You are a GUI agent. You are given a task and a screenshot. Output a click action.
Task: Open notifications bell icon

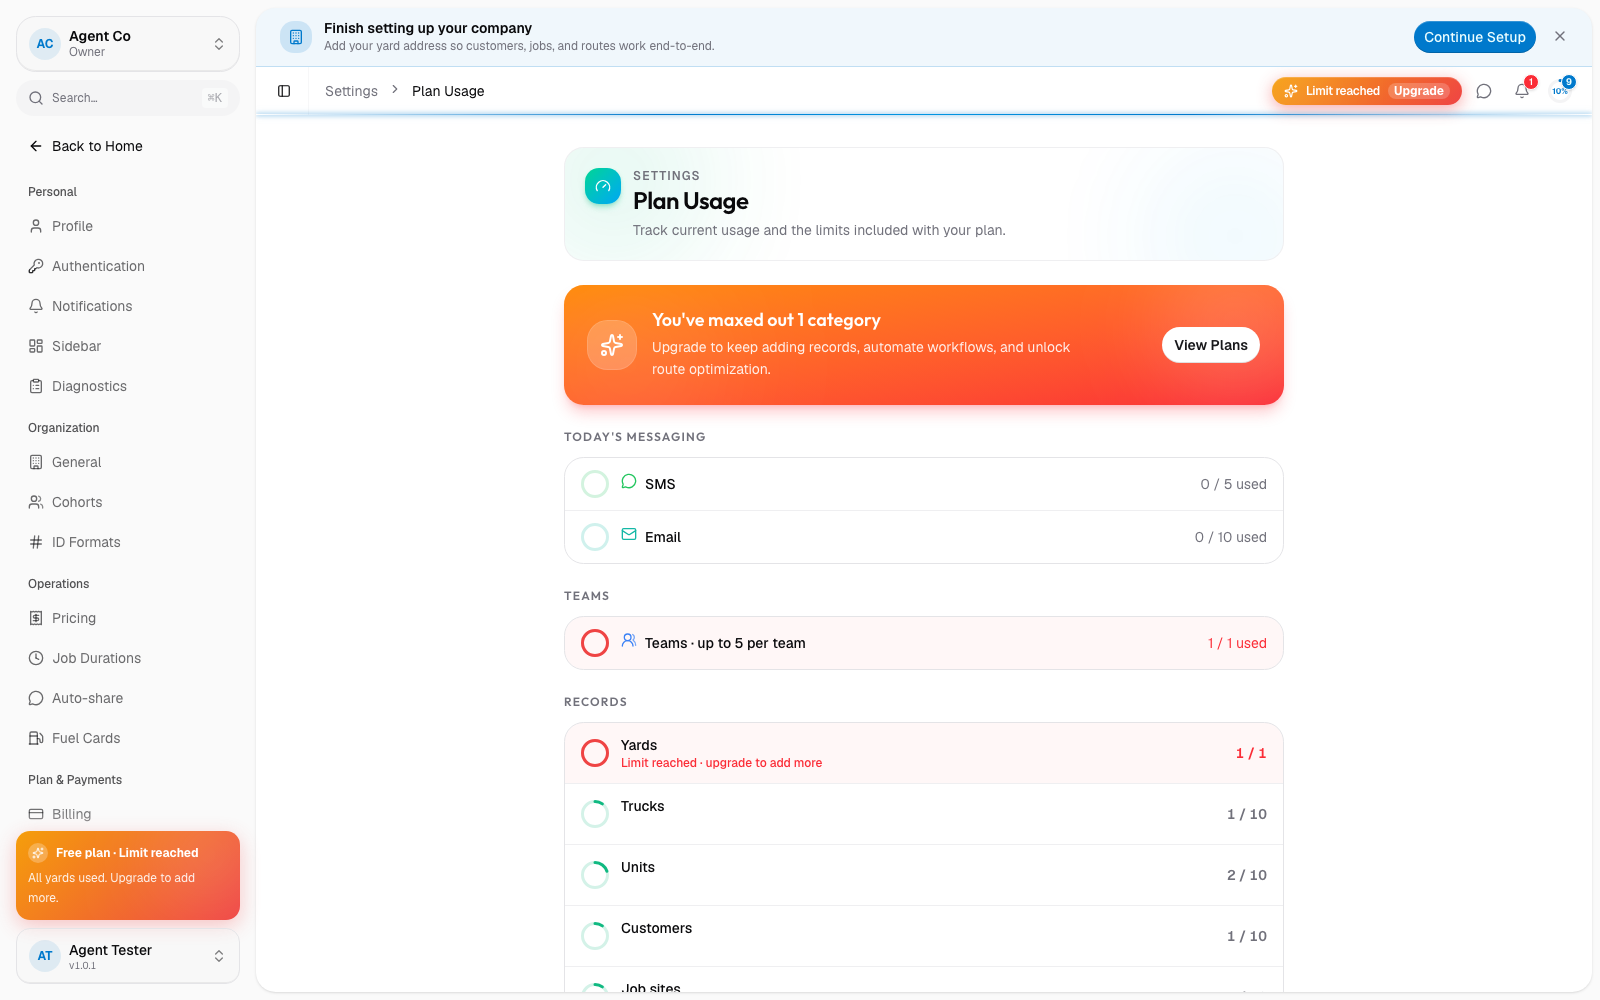(1522, 91)
